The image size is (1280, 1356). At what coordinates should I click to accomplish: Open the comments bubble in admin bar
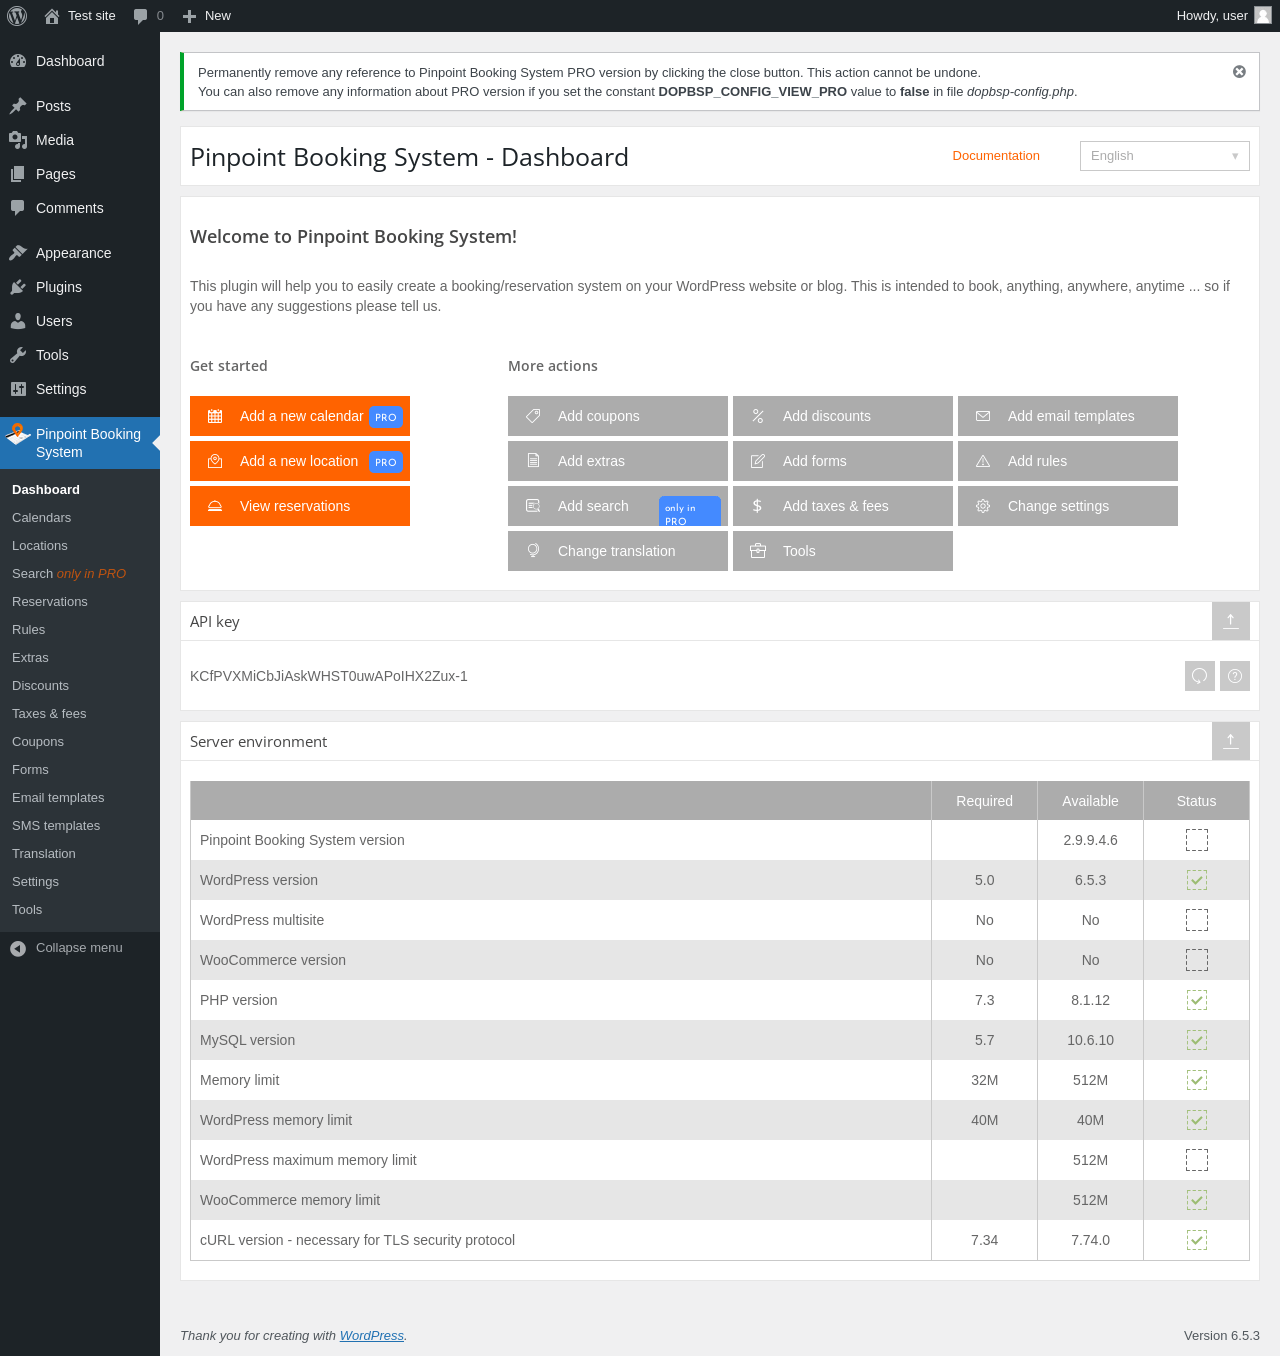tap(141, 16)
